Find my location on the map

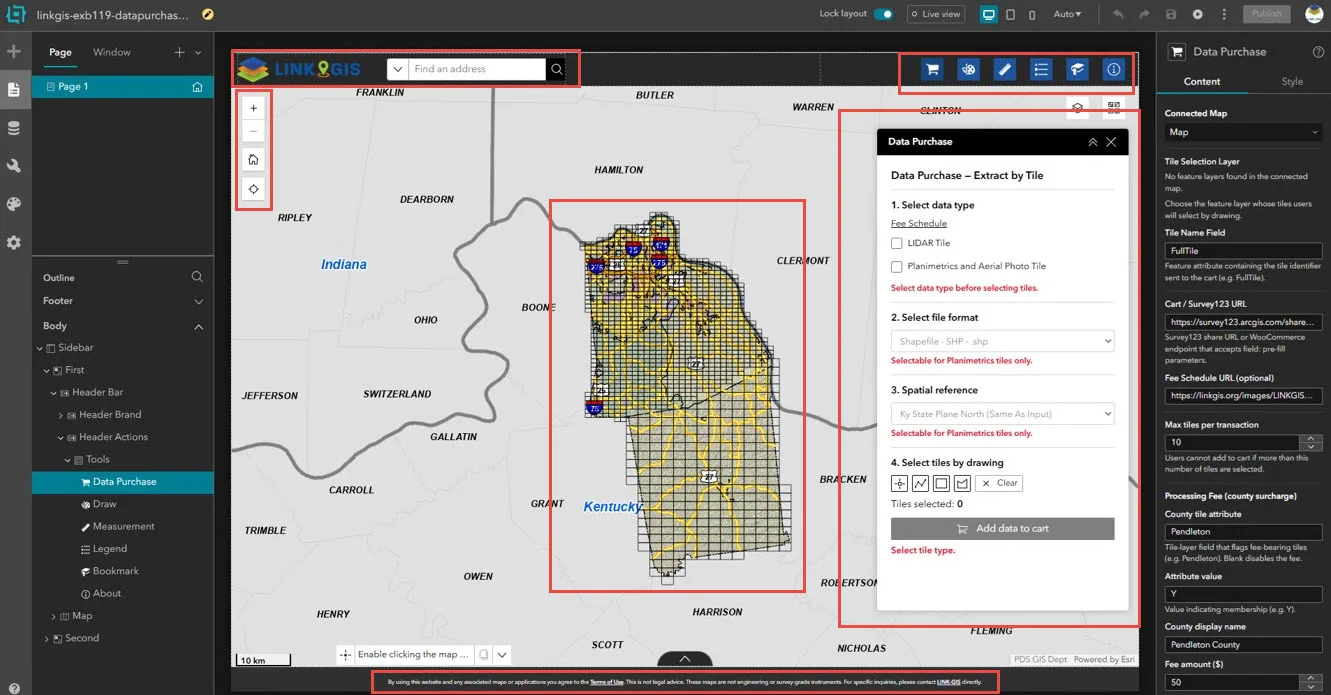point(254,189)
